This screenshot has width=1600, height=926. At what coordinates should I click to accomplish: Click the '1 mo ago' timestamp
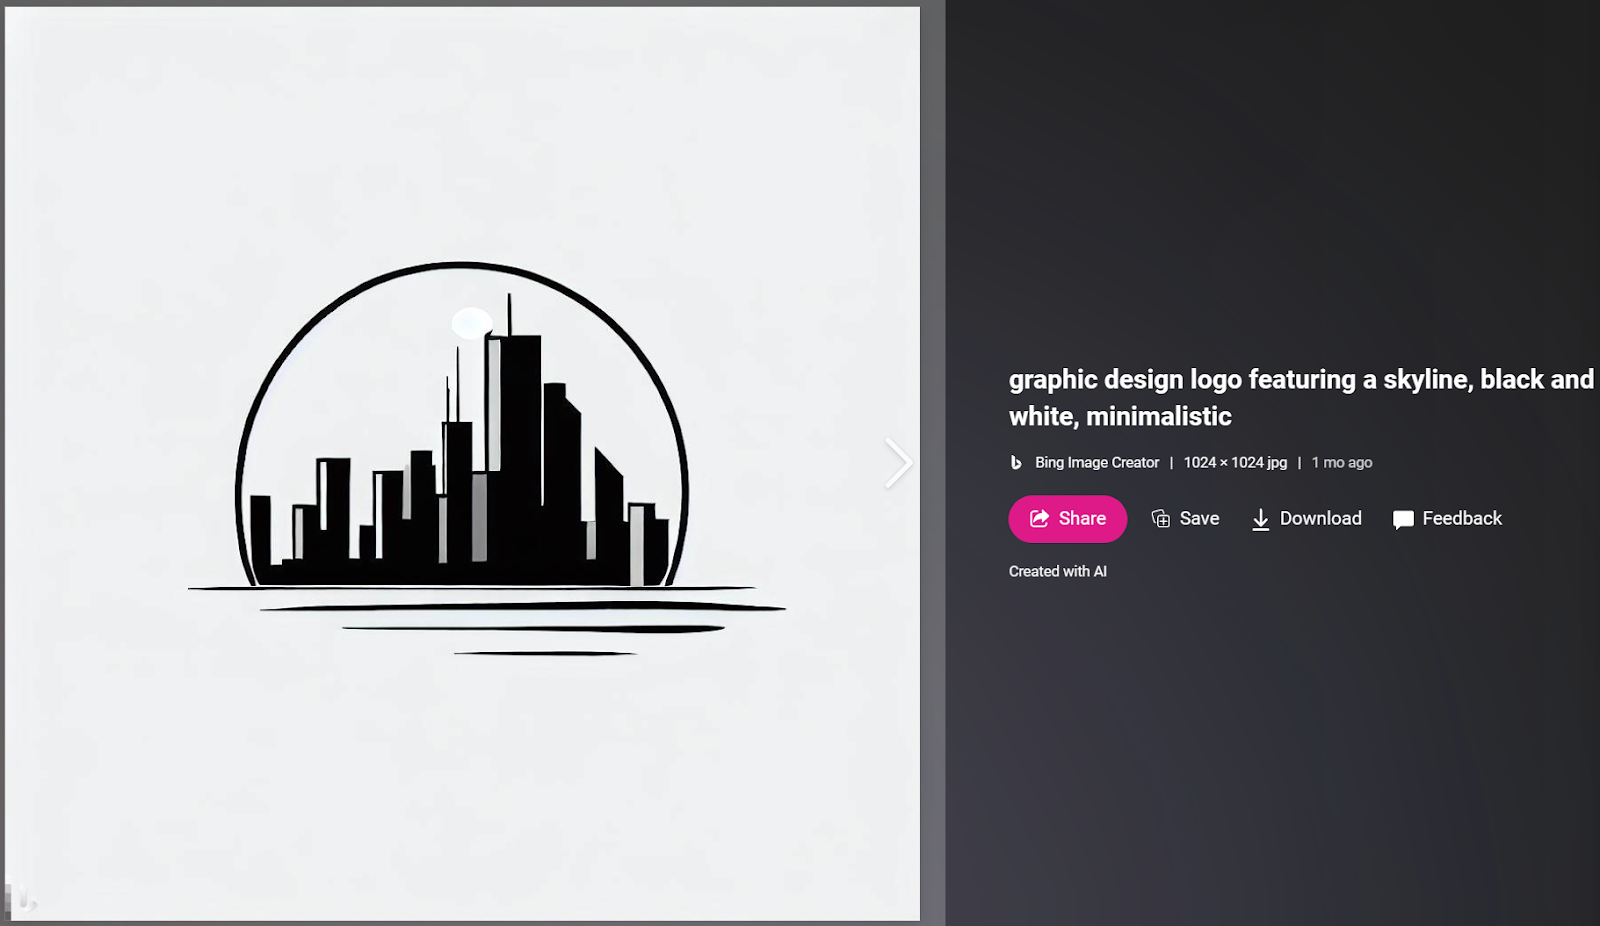tap(1342, 463)
